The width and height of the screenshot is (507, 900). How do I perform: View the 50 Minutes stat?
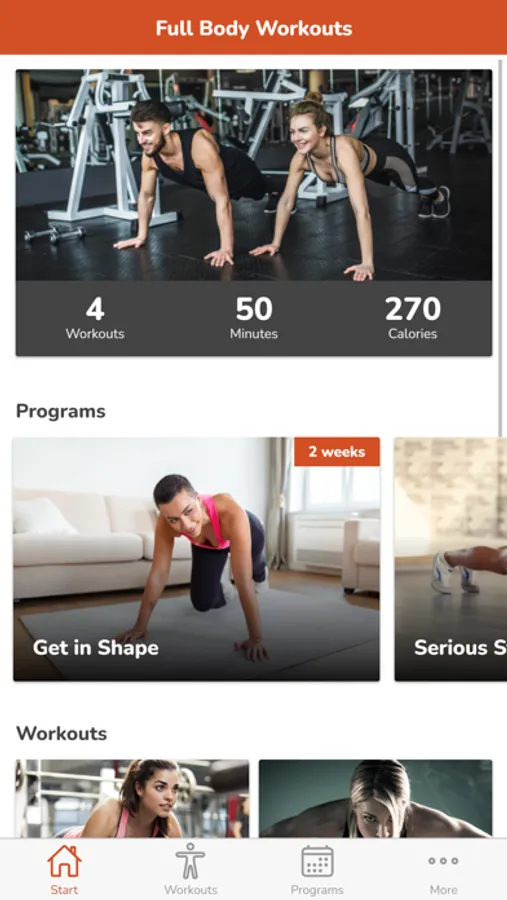[x=254, y=318]
